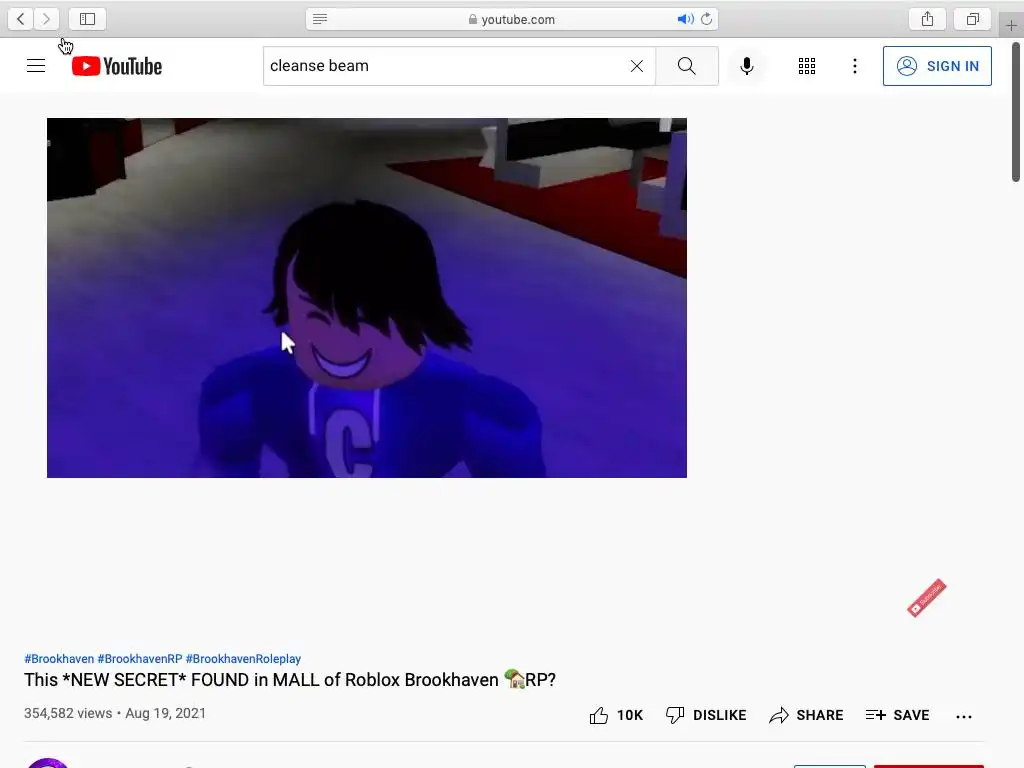Show all tabs overview
Viewport: 1024px width, 768px height.
[972, 19]
